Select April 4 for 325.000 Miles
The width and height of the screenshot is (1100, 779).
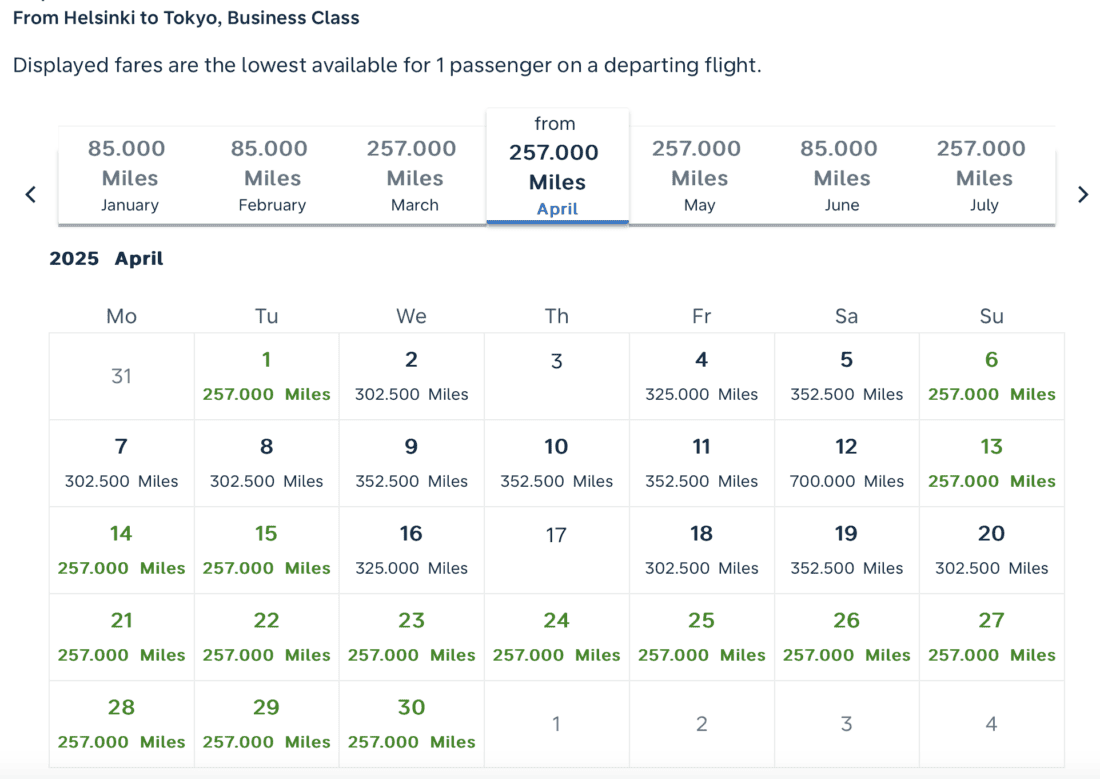click(701, 376)
